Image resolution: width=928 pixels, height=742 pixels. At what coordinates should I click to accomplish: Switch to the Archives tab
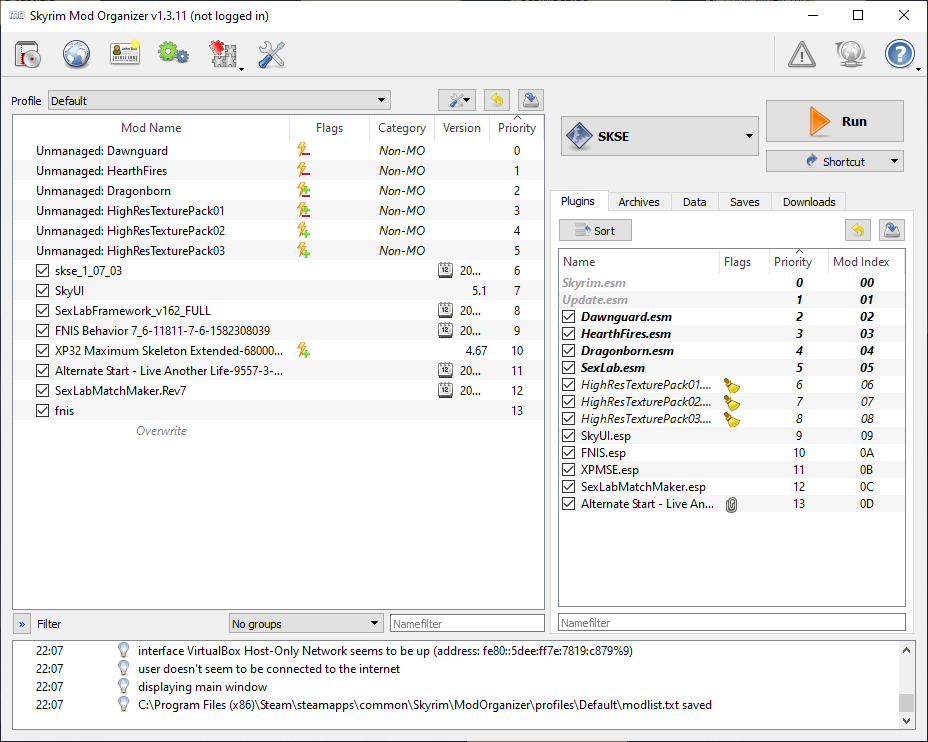click(x=639, y=202)
